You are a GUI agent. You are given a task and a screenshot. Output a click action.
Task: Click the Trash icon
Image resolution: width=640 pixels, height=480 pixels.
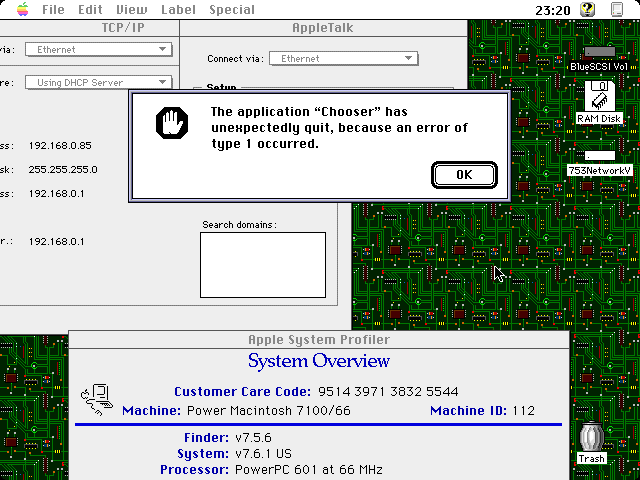[591, 438]
